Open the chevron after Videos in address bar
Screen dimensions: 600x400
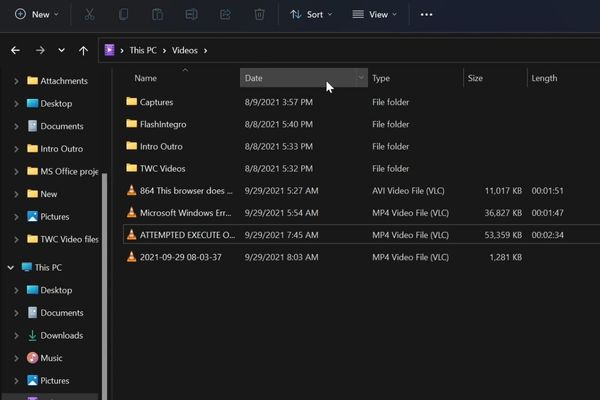pos(205,51)
